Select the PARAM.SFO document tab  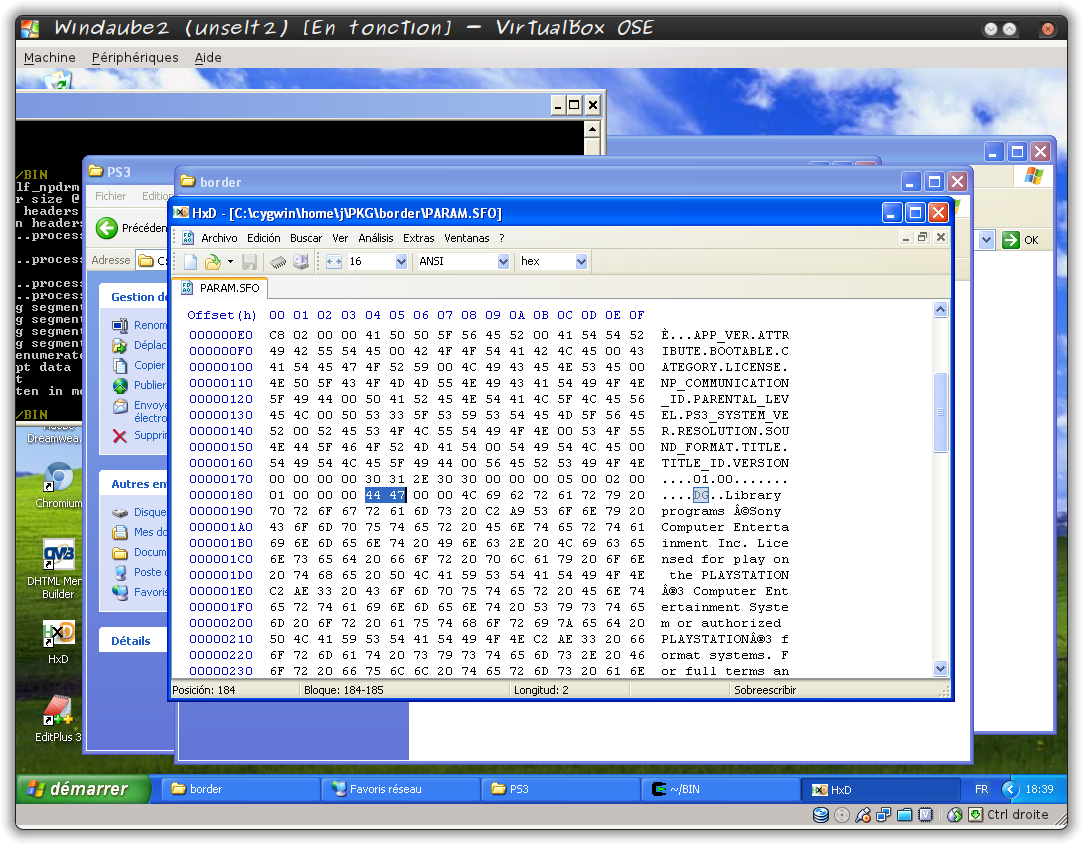pos(220,288)
